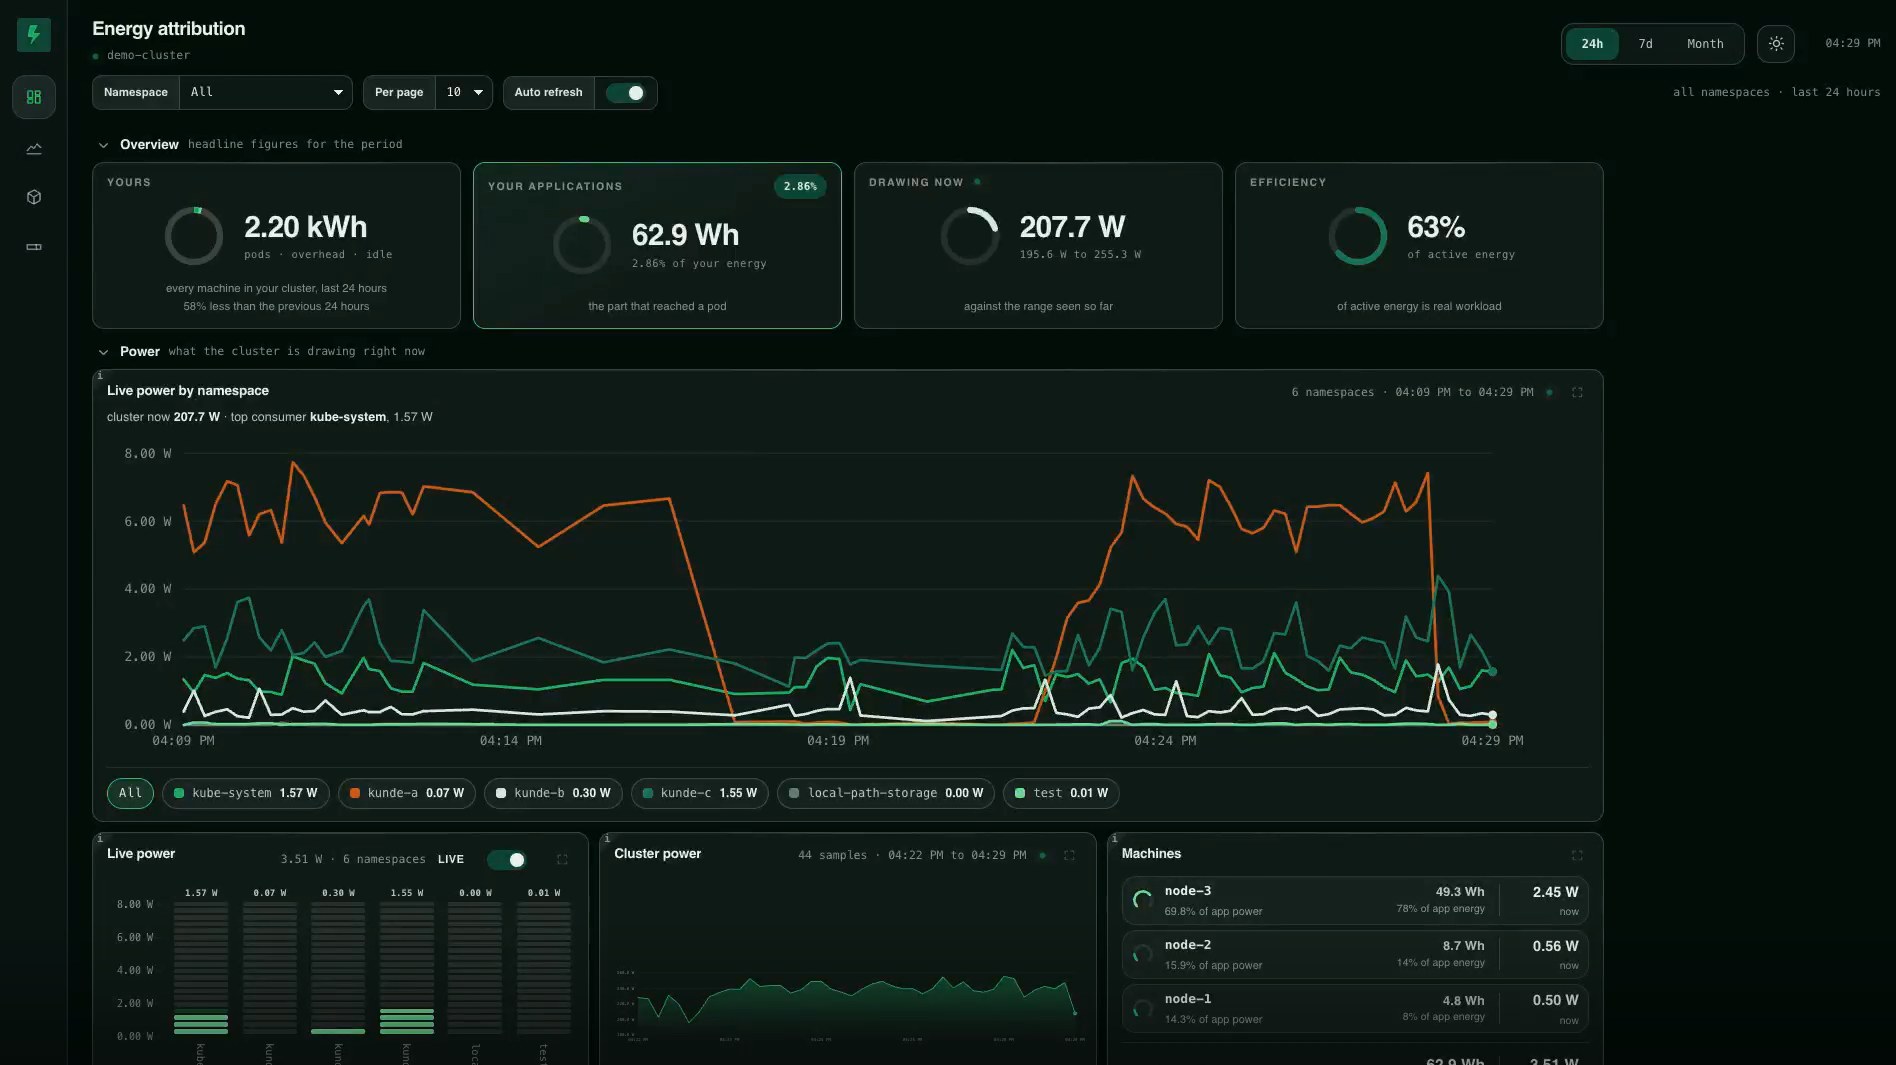Select the 24h time range tab

1592,44
